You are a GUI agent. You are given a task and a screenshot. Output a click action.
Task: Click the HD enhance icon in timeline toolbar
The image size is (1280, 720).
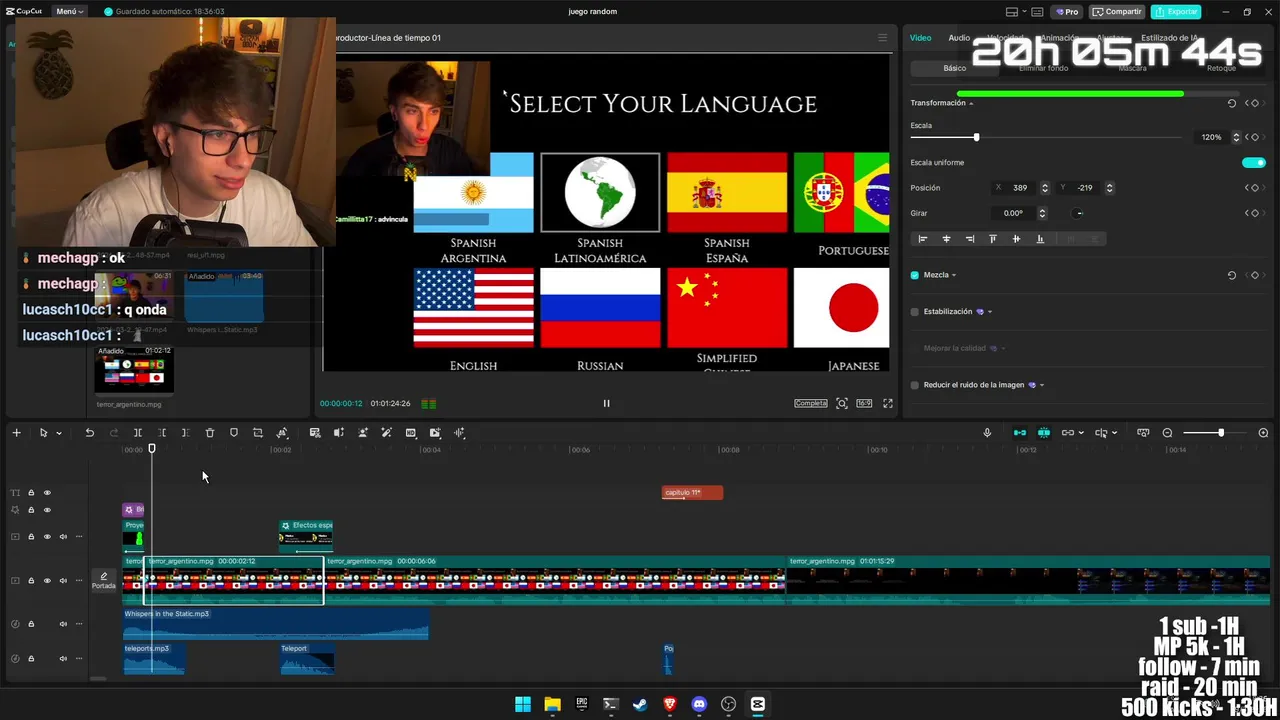tap(411, 433)
